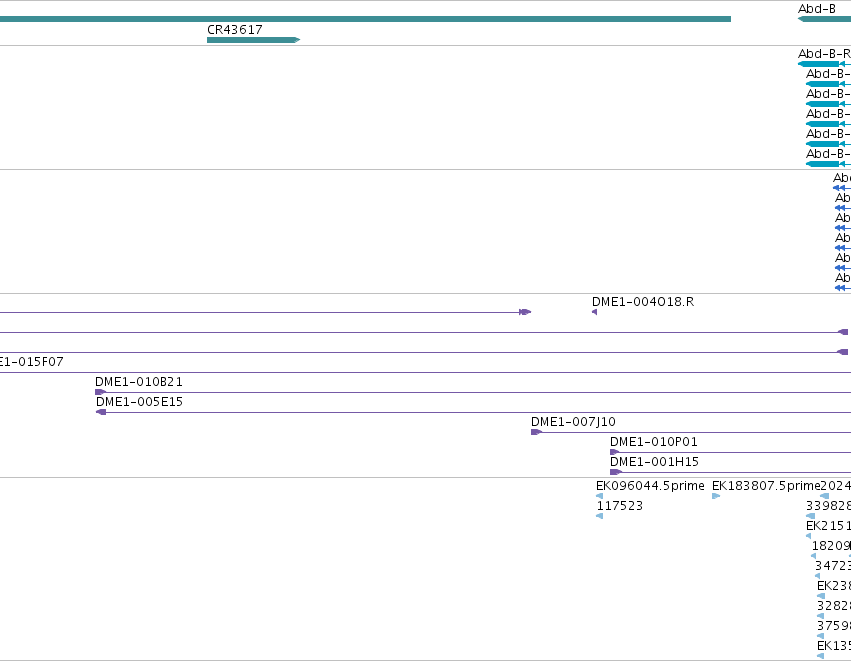Select the arrow glyph under EK096044.5prime
This screenshot has height=661, width=851.
(599, 496)
